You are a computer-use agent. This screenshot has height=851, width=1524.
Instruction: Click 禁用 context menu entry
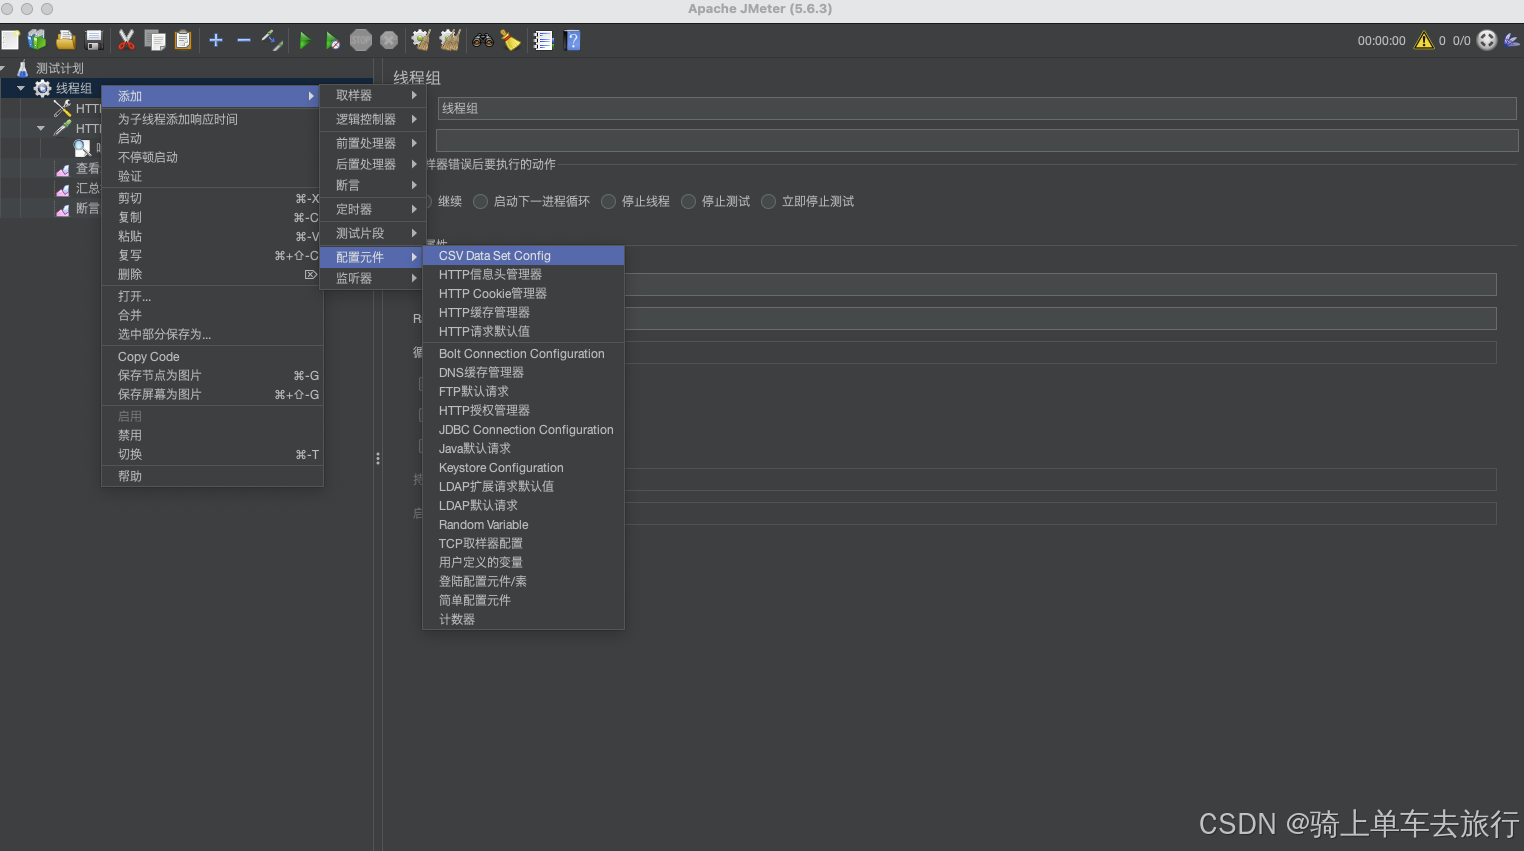coord(212,435)
